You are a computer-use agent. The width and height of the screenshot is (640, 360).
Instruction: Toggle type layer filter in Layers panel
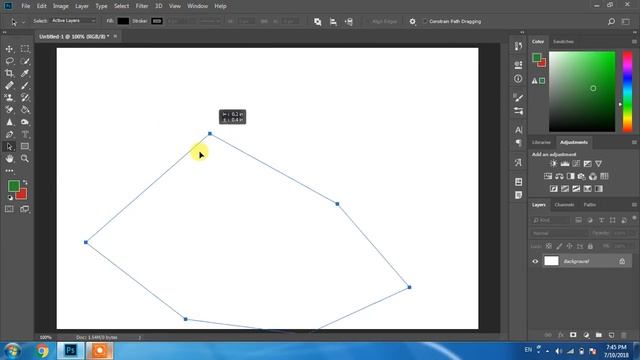point(601,220)
